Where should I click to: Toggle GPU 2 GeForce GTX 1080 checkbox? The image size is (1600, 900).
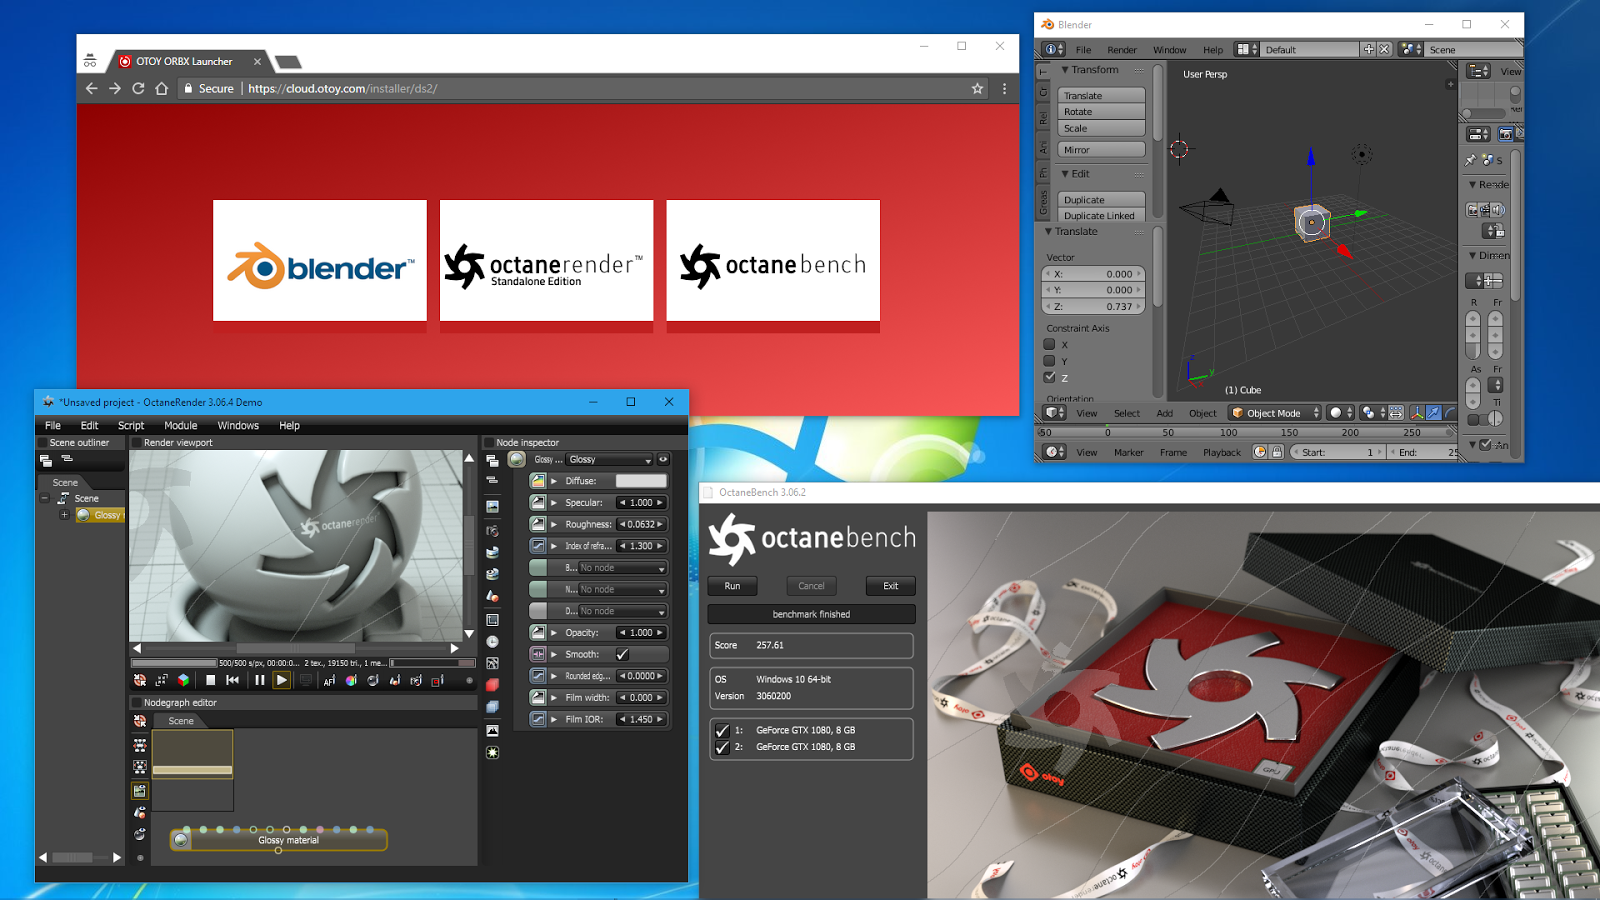[x=722, y=747]
